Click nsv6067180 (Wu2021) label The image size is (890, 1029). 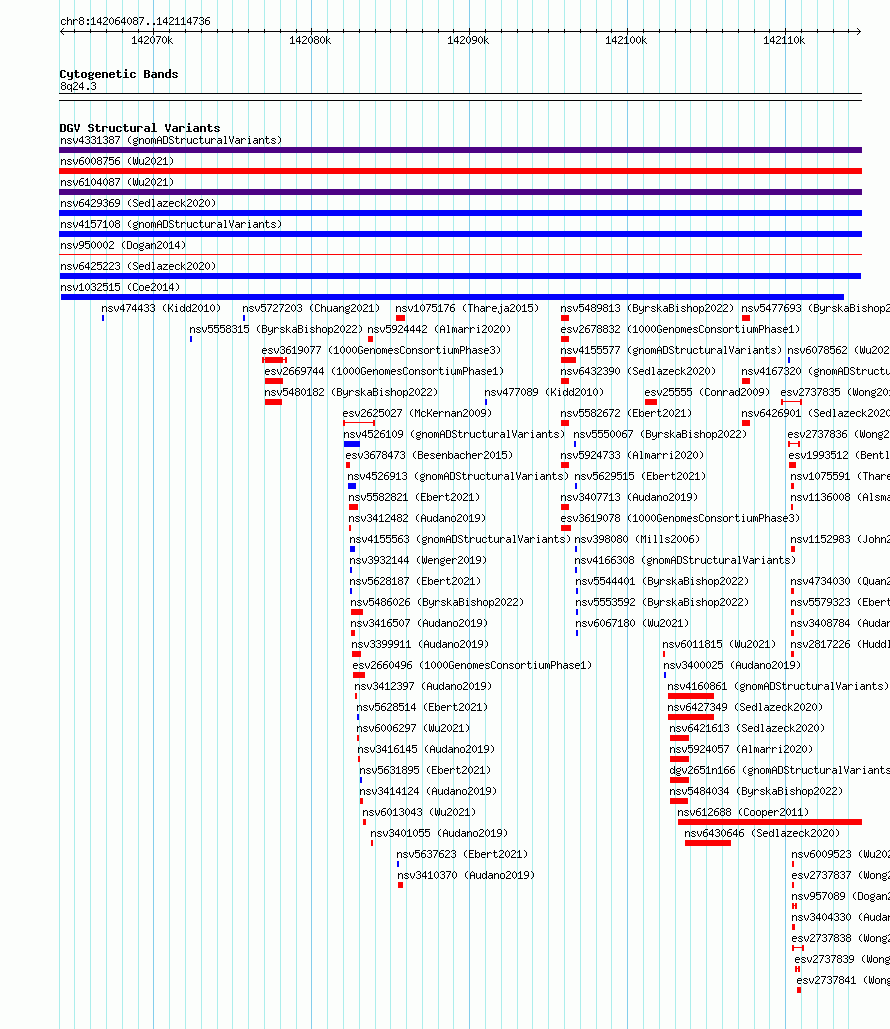click(x=632, y=623)
